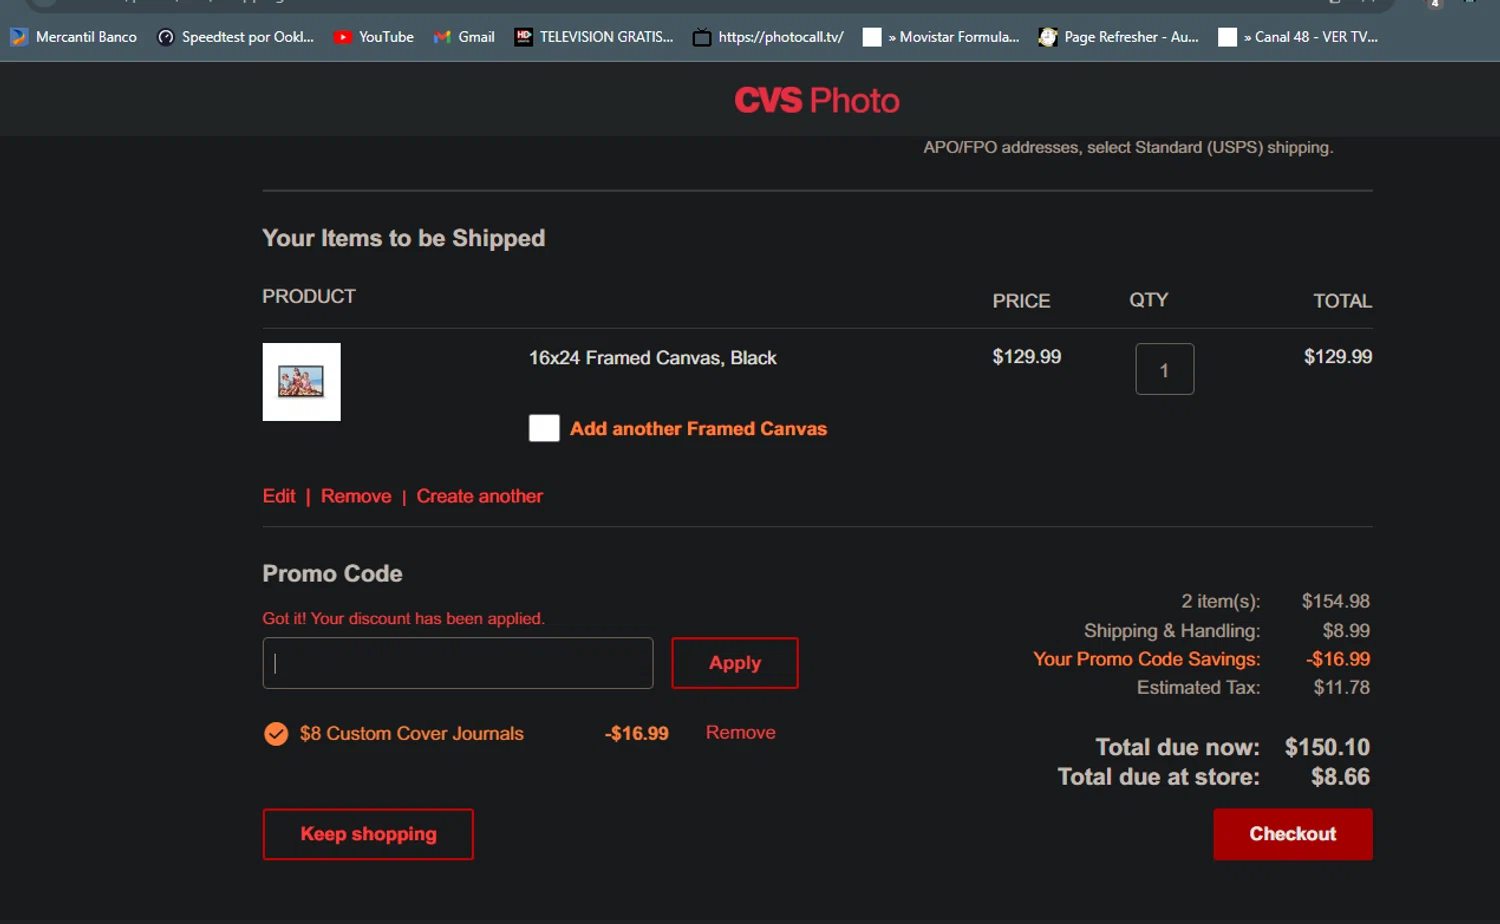The image size is (1500, 924).
Task: Remove the $8 Custom Cover Journals promo
Action: pos(741,733)
